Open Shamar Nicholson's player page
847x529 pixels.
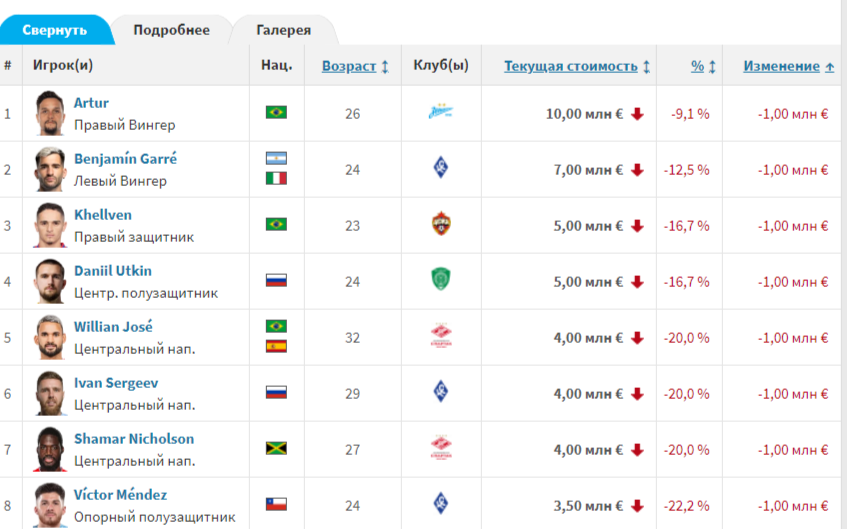click(x=134, y=439)
